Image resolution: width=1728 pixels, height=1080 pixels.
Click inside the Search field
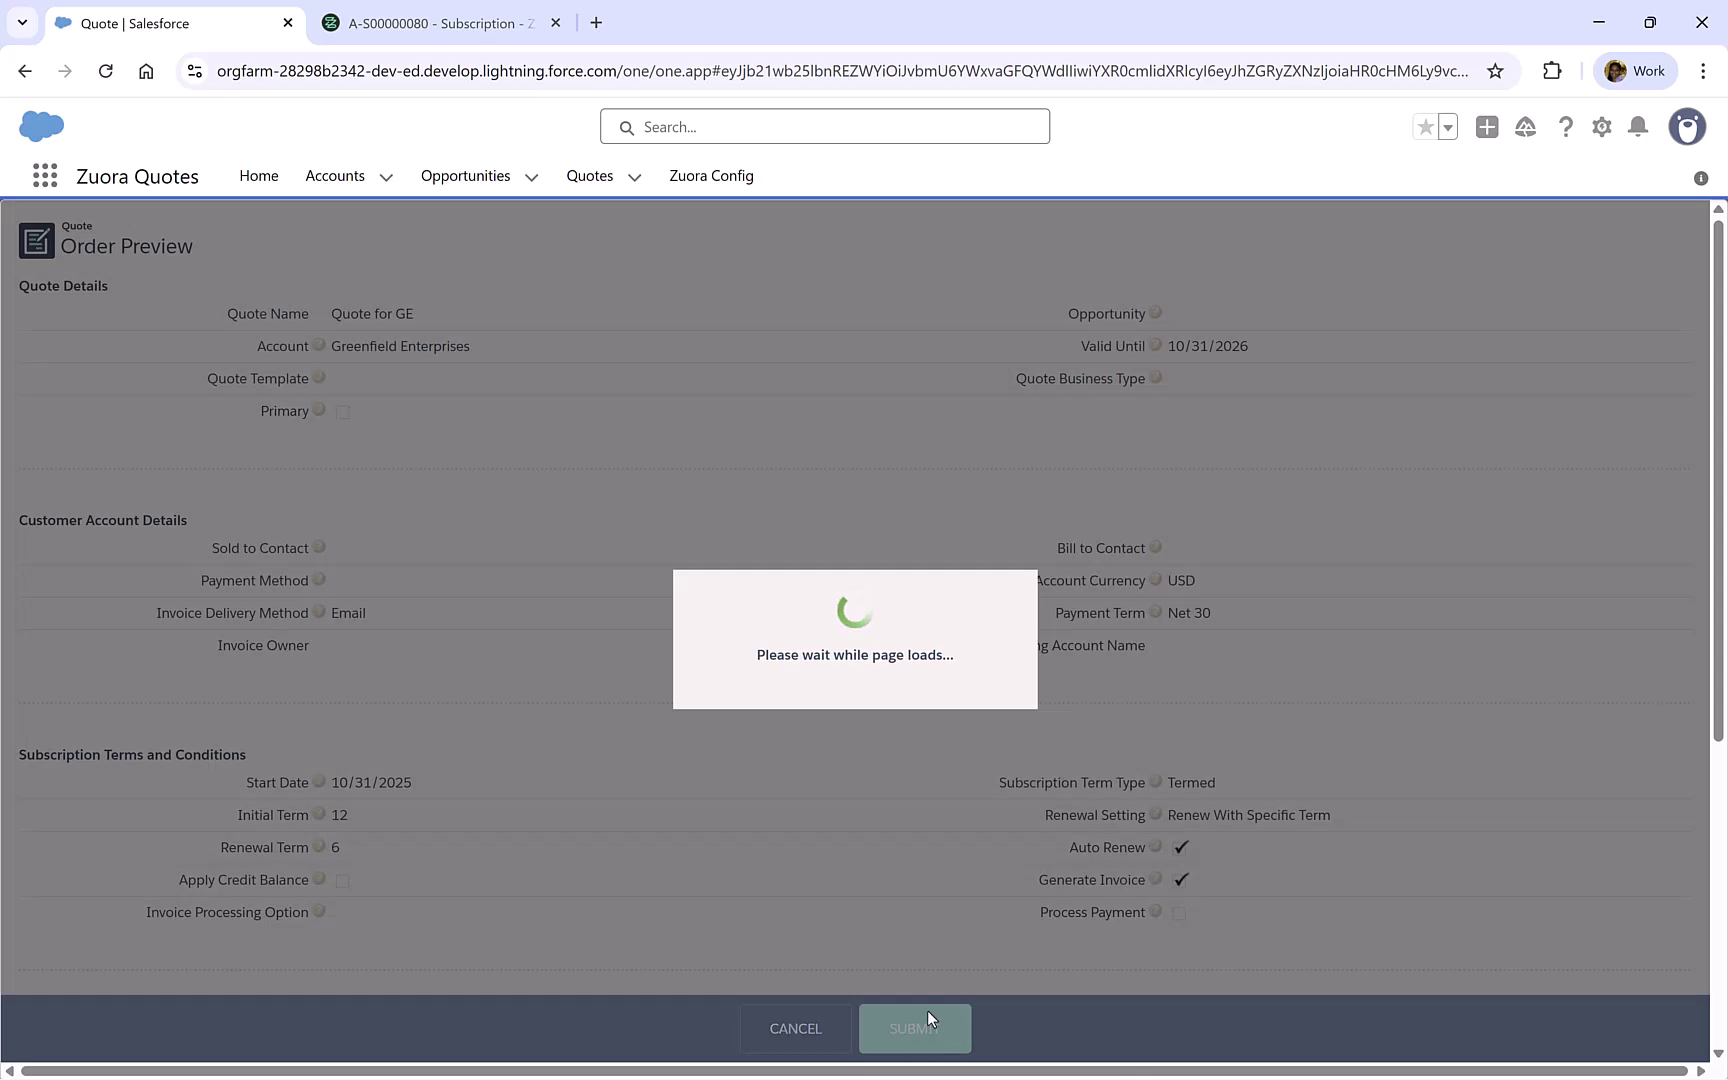point(824,126)
